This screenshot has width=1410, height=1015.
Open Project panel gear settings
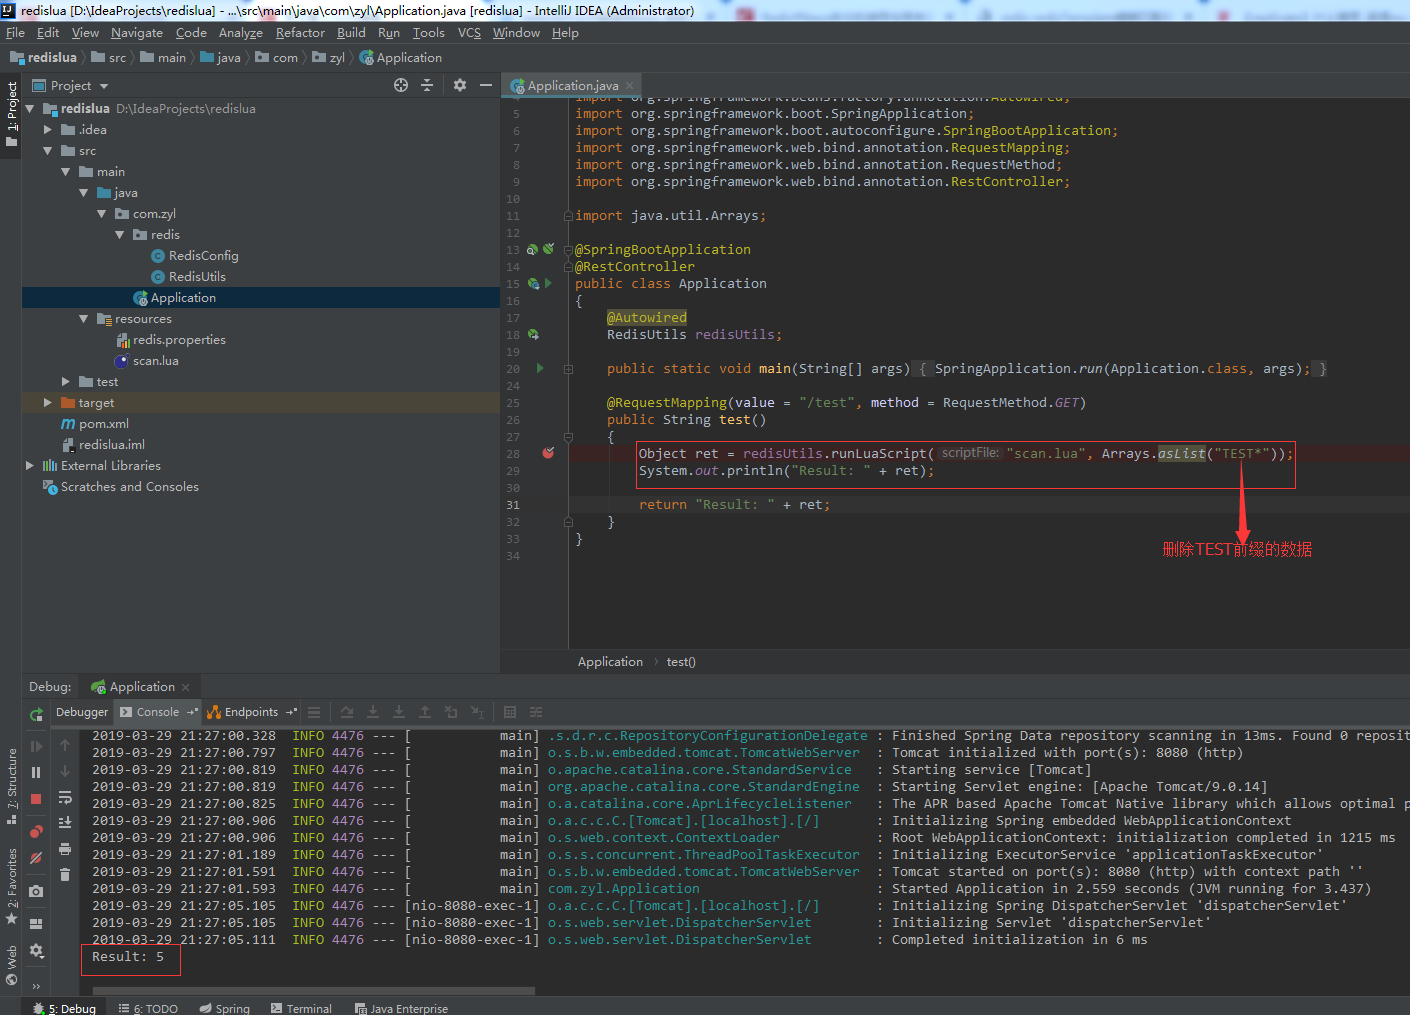[x=460, y=85]
